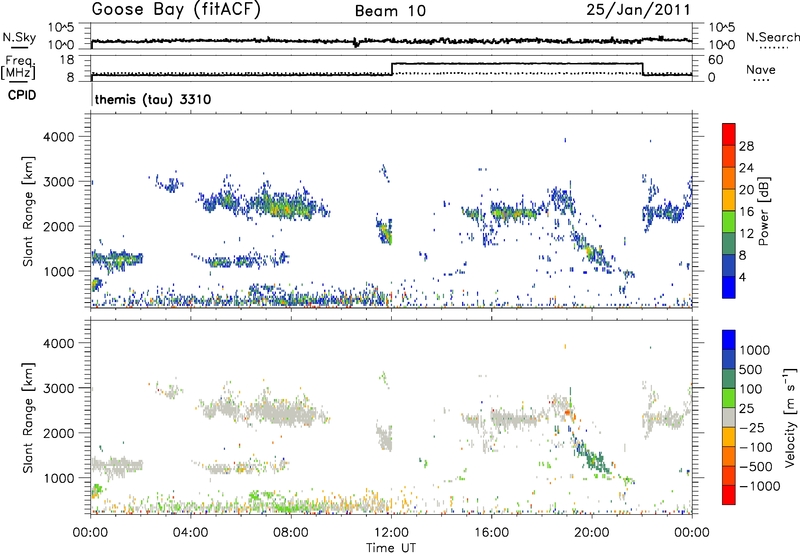Click the 'Velocity [m s-1]' color bar title

point(790,417)
